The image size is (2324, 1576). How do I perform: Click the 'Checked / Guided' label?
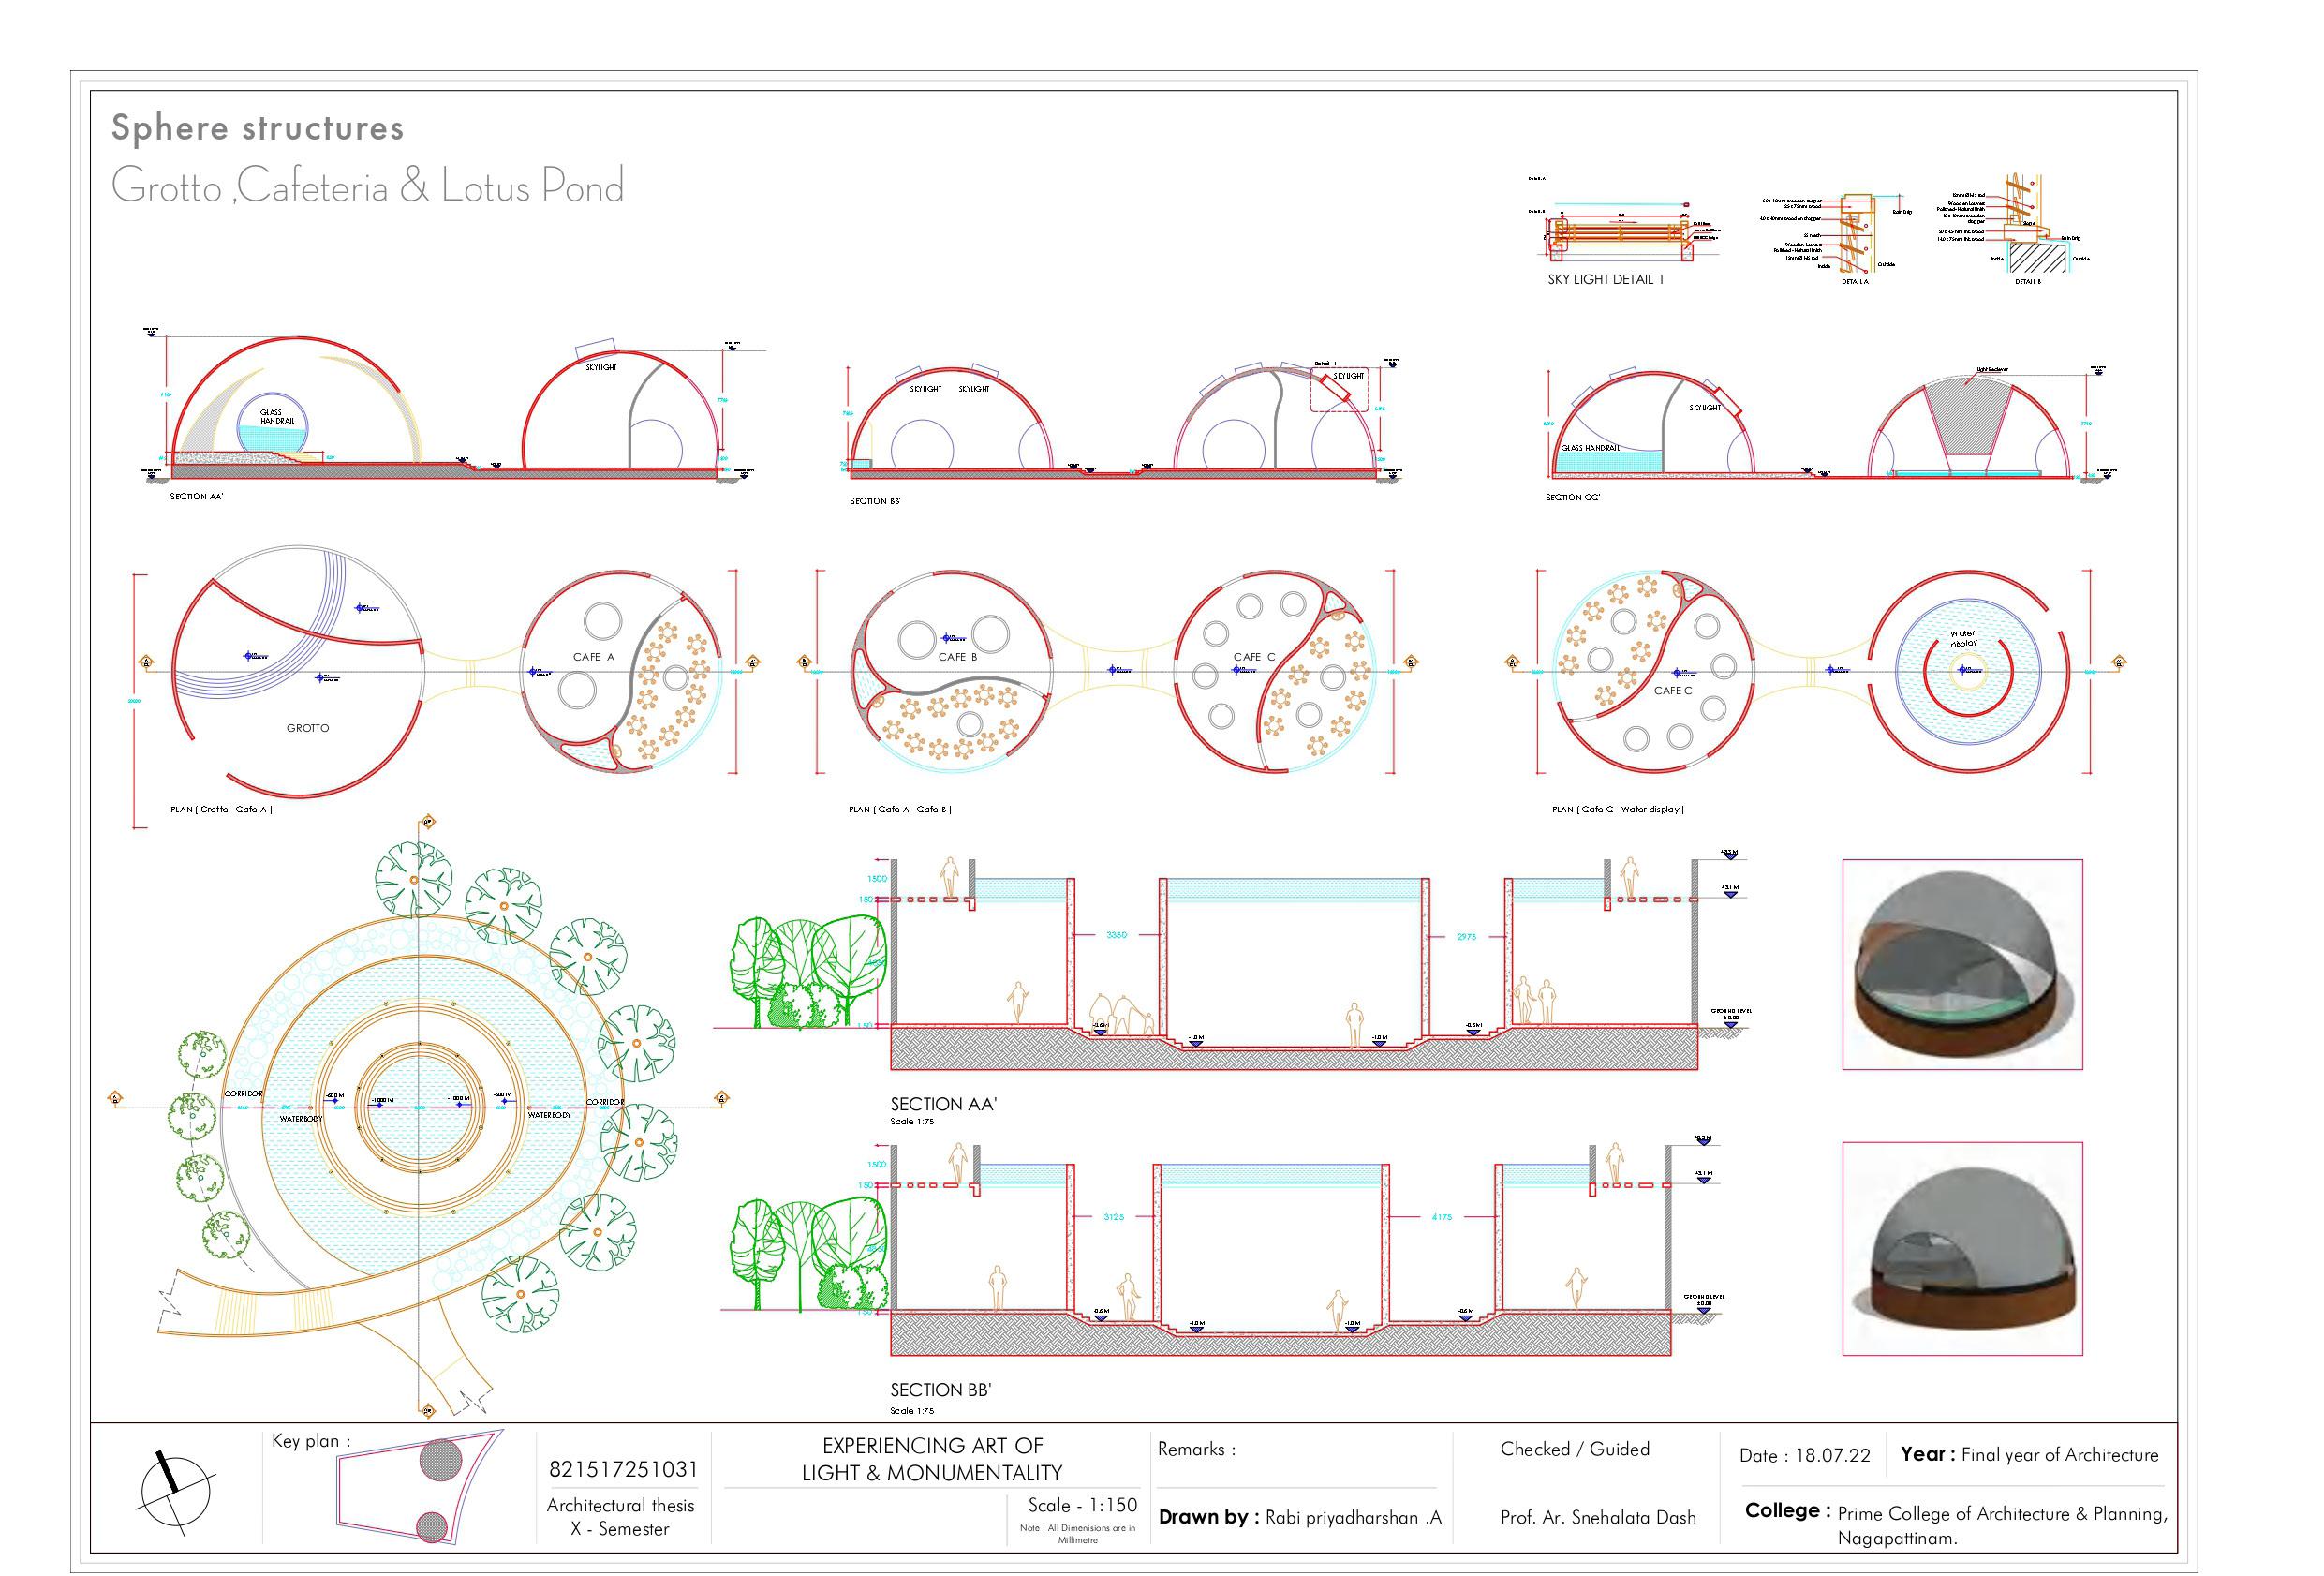click(1575, 1449)
